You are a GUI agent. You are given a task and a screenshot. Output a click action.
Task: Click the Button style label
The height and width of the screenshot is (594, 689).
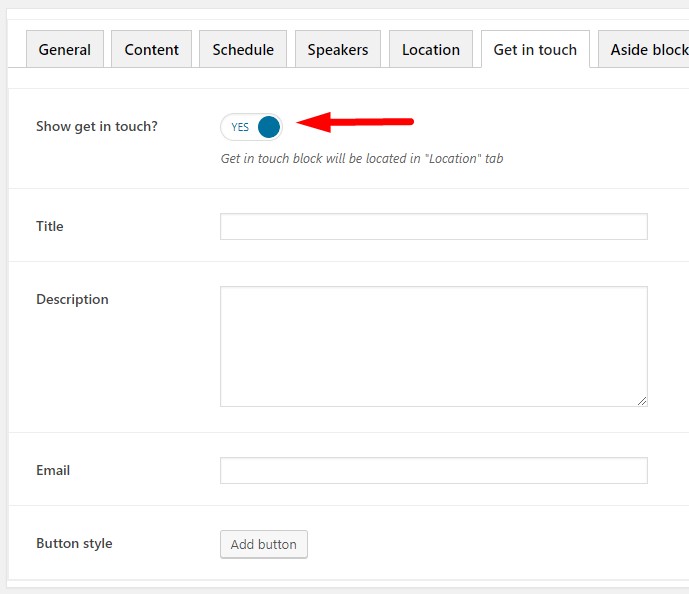point(74,544)
